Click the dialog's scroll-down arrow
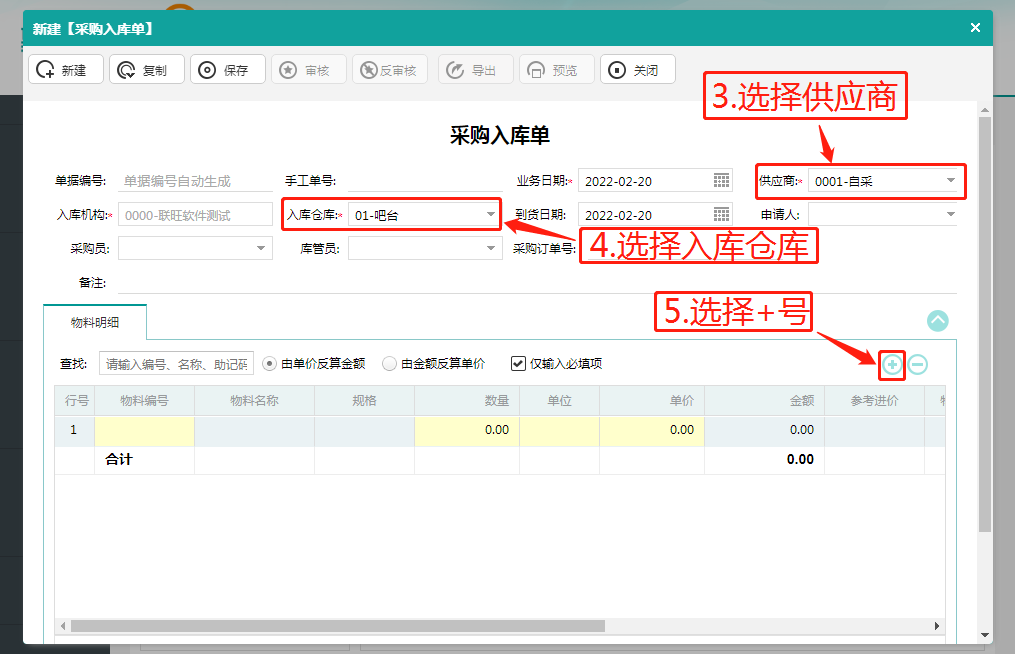This screenshot has height=654, width=1015. coord(985,635)
